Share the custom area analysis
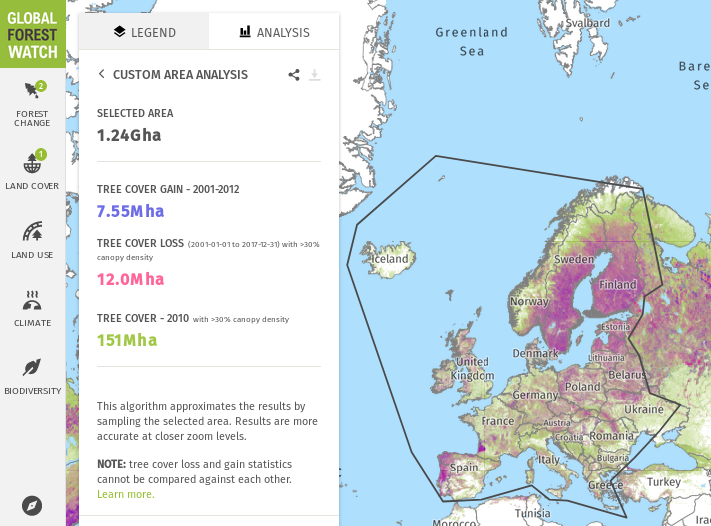 (x=294, y=75)
